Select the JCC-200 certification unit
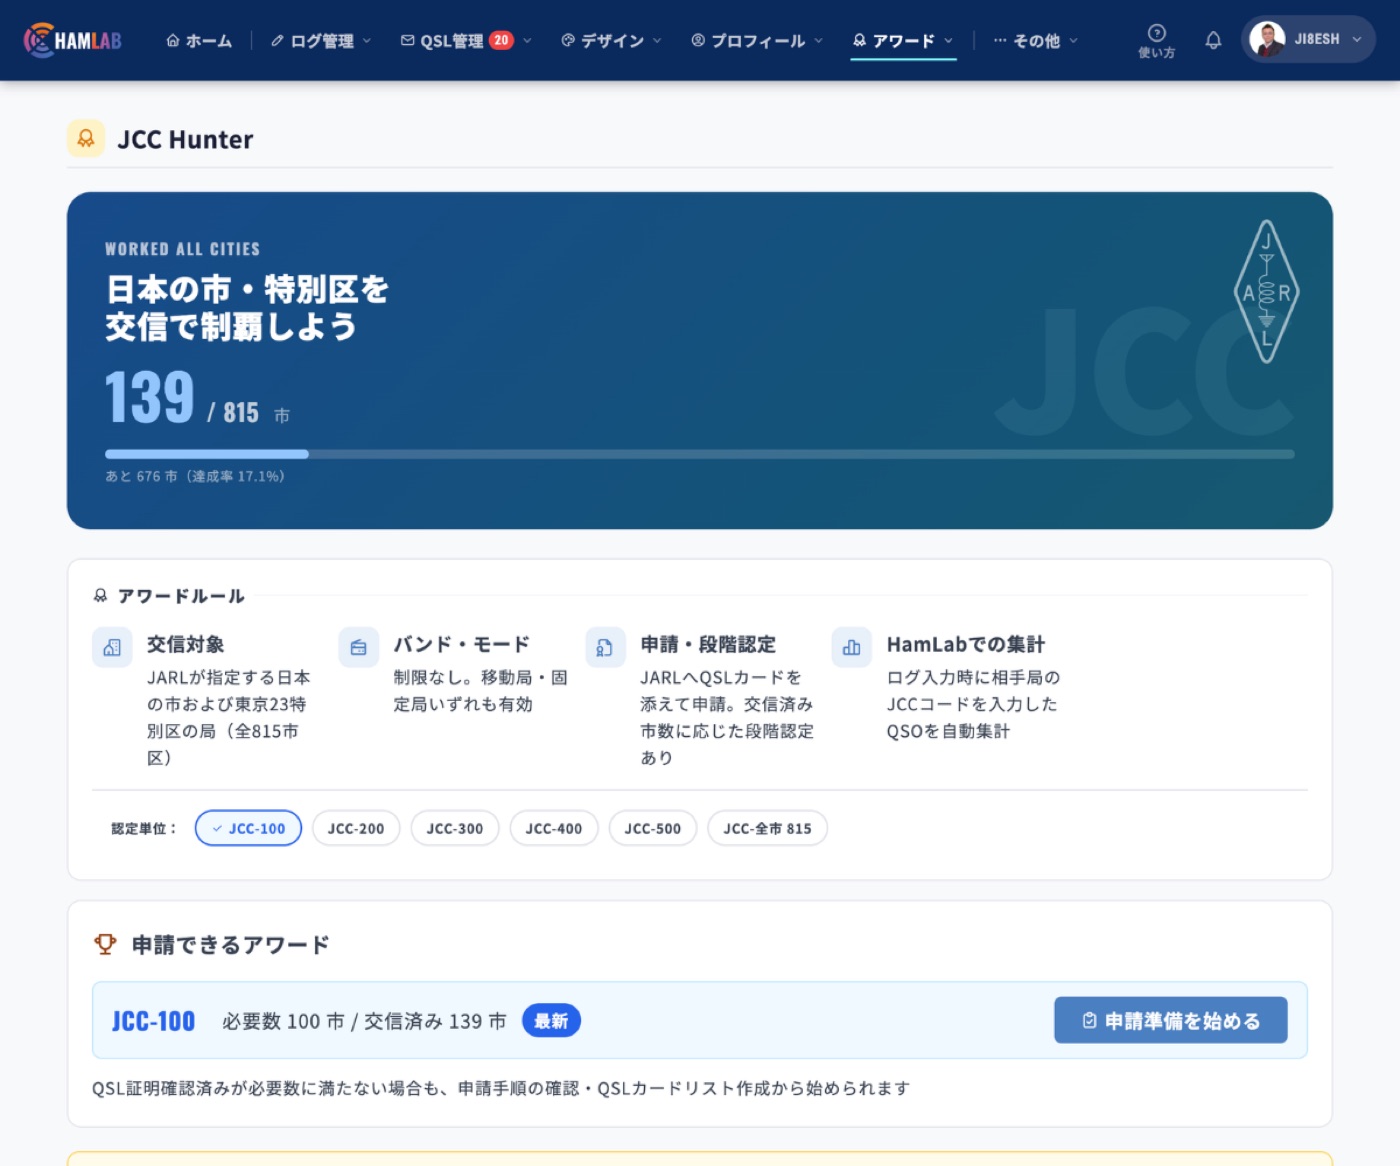This screenshot has width=1400, height=1166. click(356, 828)
